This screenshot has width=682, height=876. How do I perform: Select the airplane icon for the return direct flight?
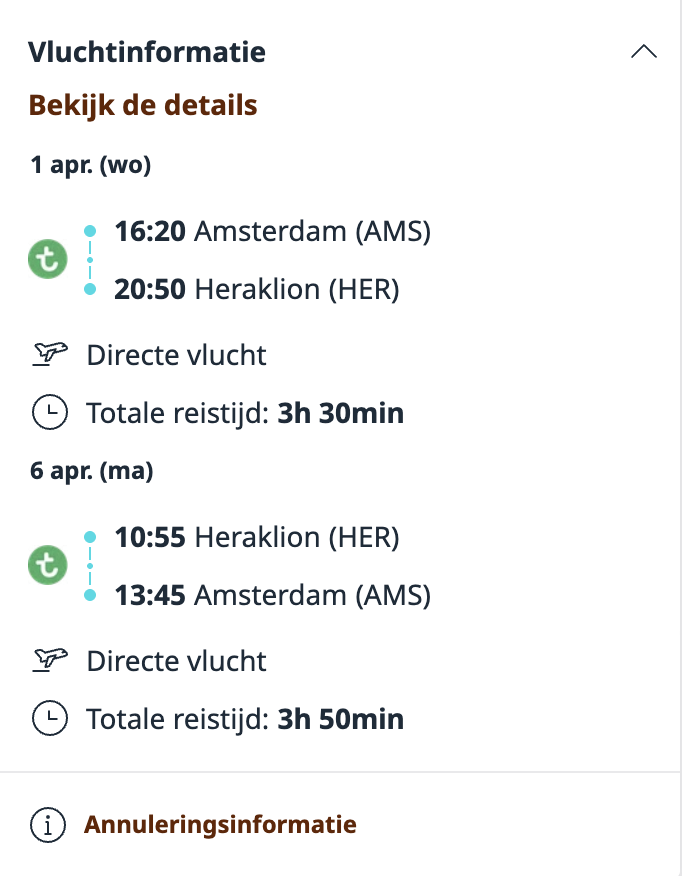(48, 660)
